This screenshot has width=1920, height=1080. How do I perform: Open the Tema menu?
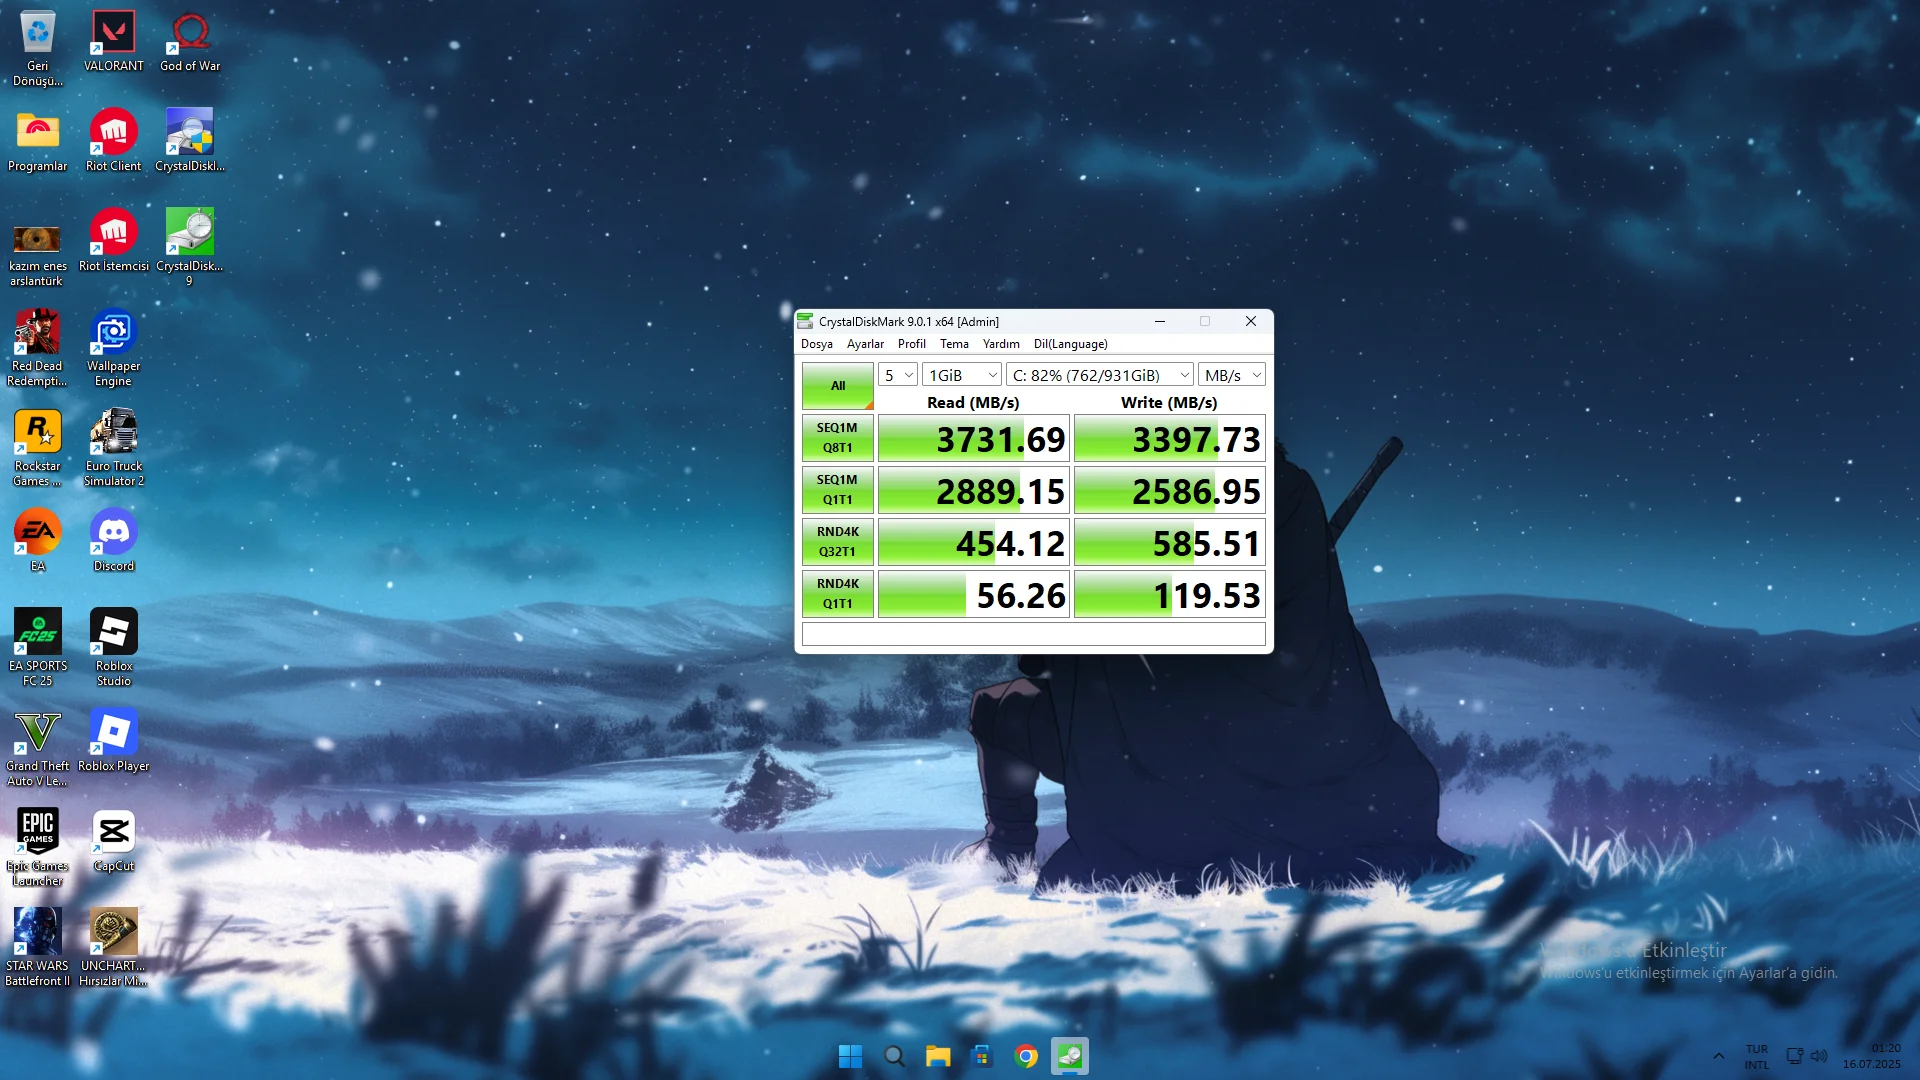954,344
